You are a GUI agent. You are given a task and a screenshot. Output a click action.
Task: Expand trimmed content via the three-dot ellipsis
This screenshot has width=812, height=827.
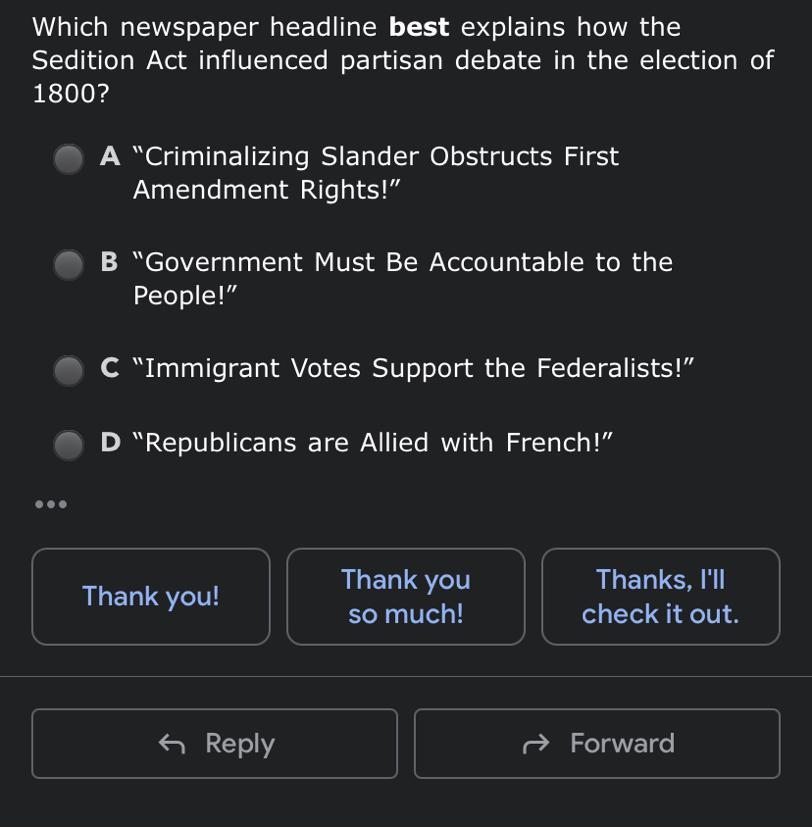(50, 504)
